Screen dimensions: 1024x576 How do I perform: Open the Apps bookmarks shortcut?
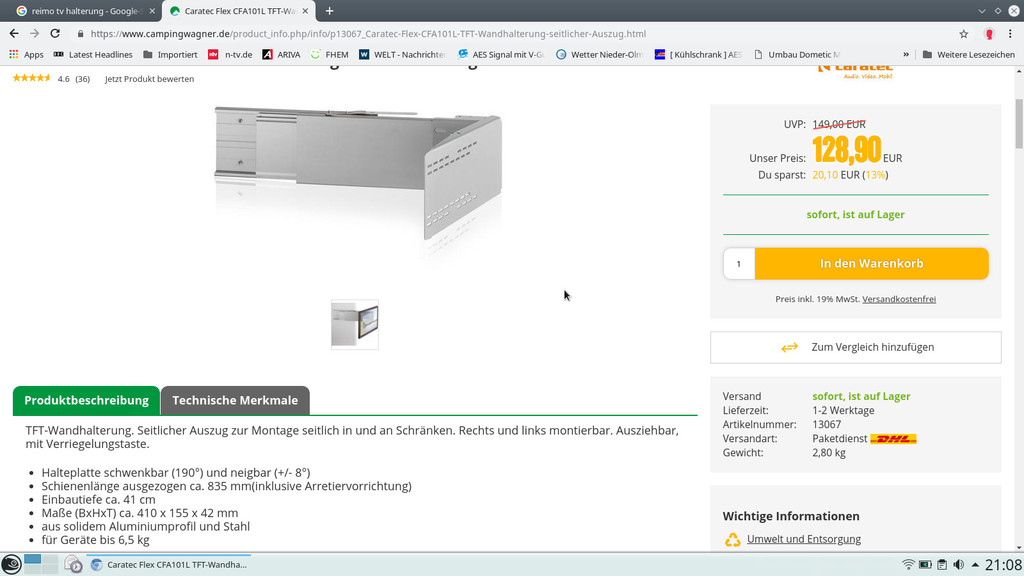(26, 54)
